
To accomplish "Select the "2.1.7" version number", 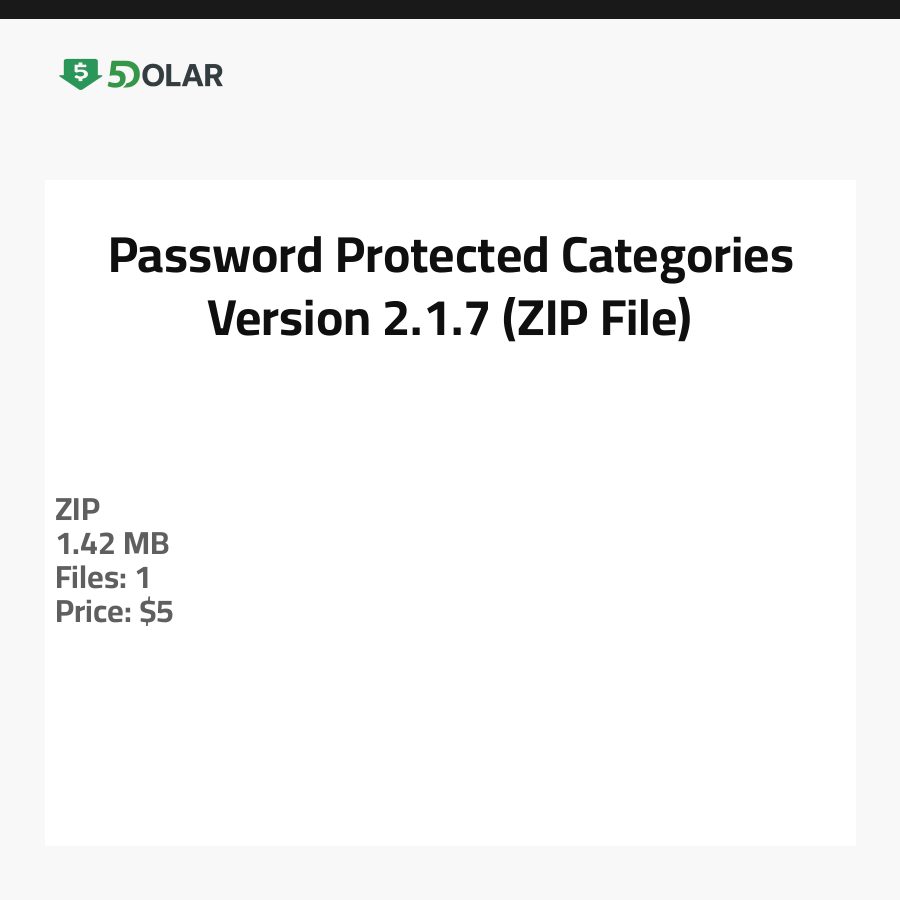I will tap(434, 318).
